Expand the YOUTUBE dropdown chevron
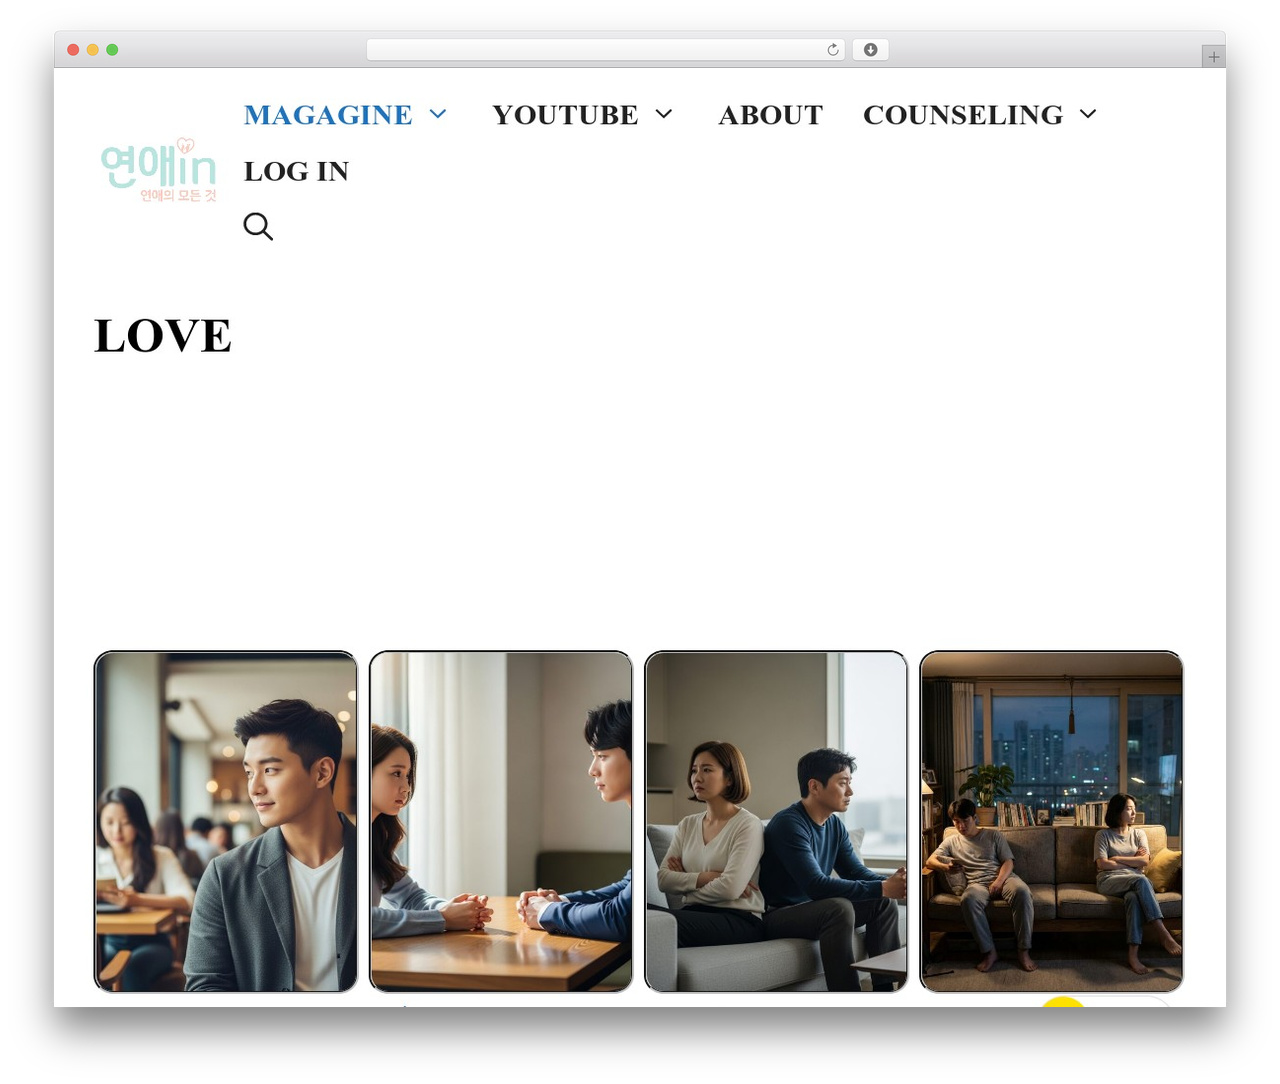This screenshot has height=1084, width=1280. click(x=664, y=114)
